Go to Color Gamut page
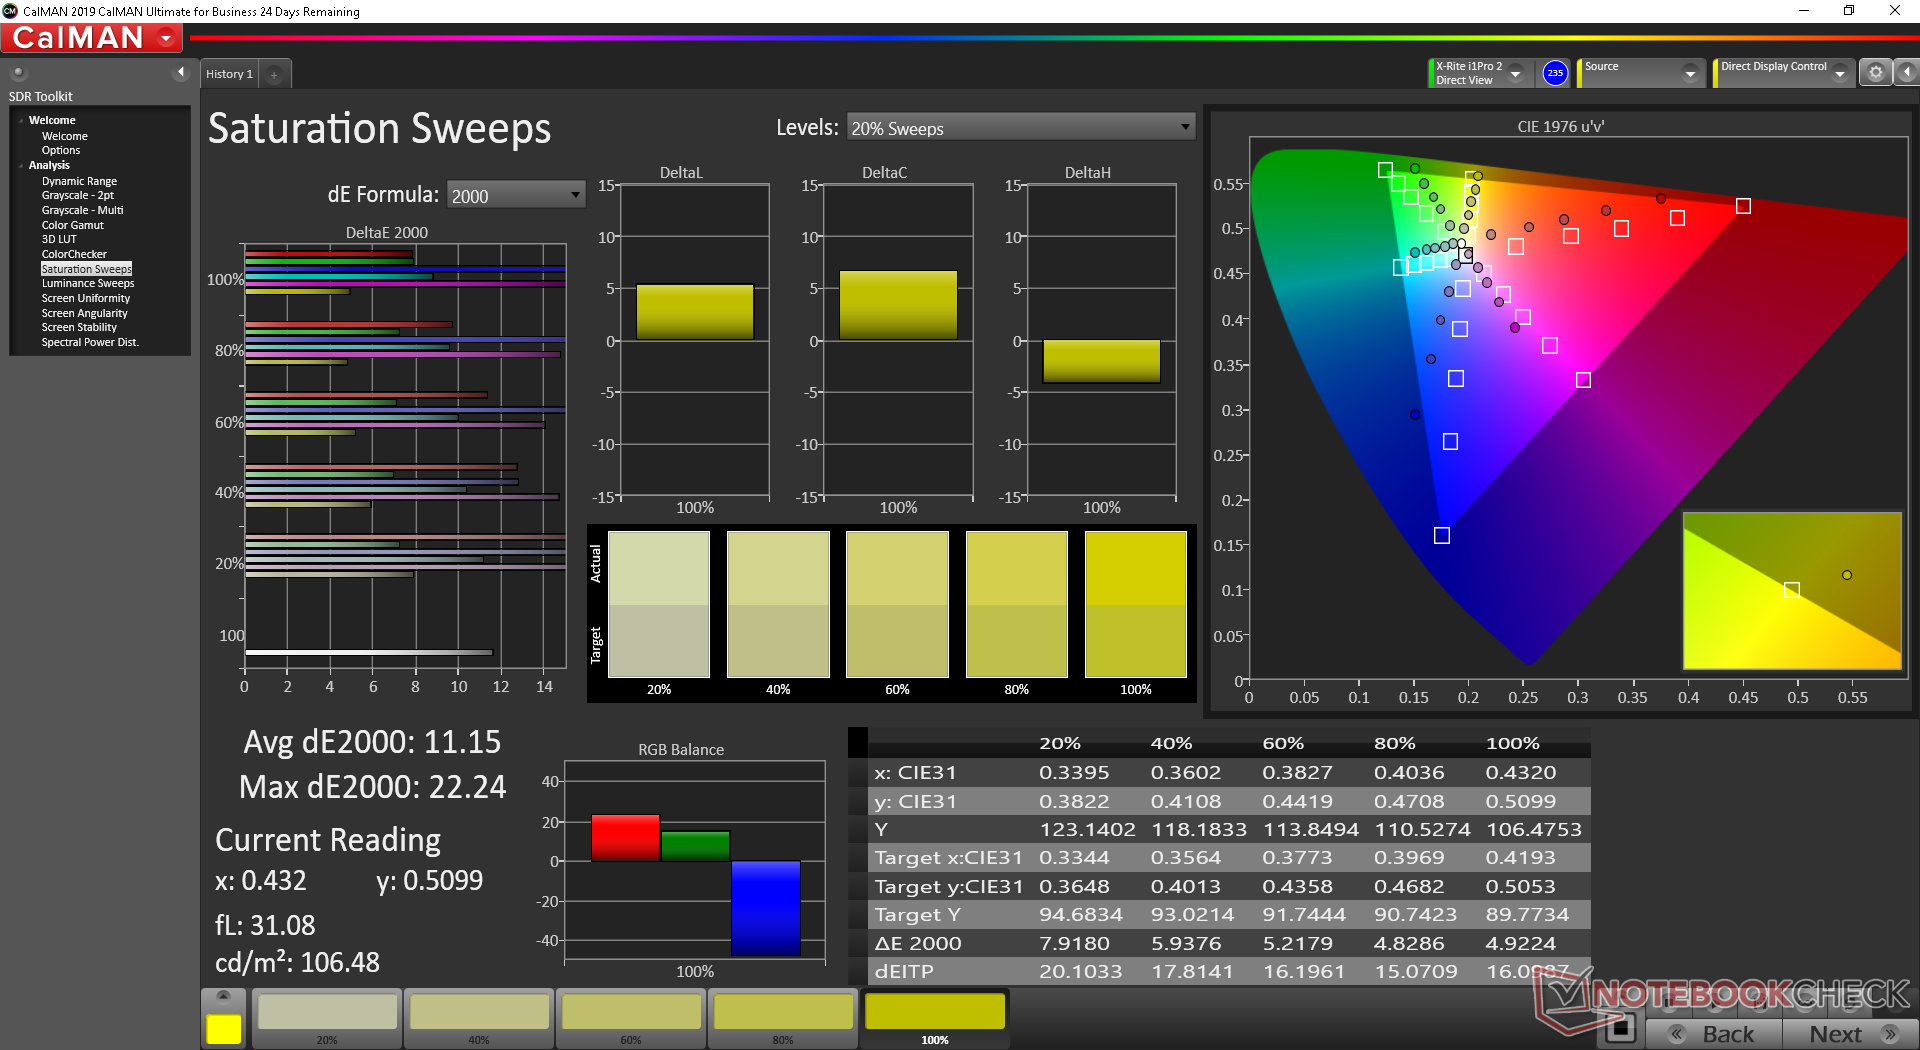The width and height of the screenshot is (1920, 1050). point(72,225)
